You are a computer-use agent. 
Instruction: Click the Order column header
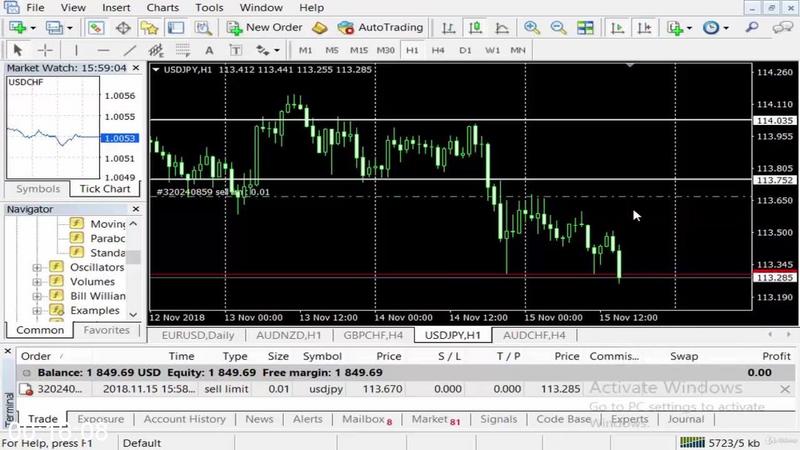click(x=36, y=356)
